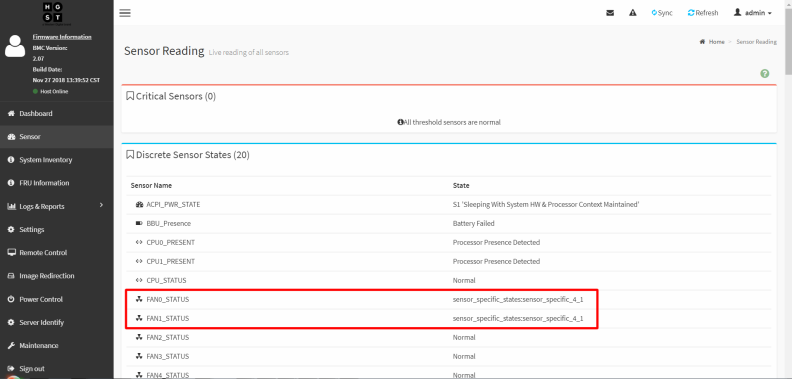Click the page vertical scrollbar
Viewport: 792px width, 379px height.
[788, 190]
